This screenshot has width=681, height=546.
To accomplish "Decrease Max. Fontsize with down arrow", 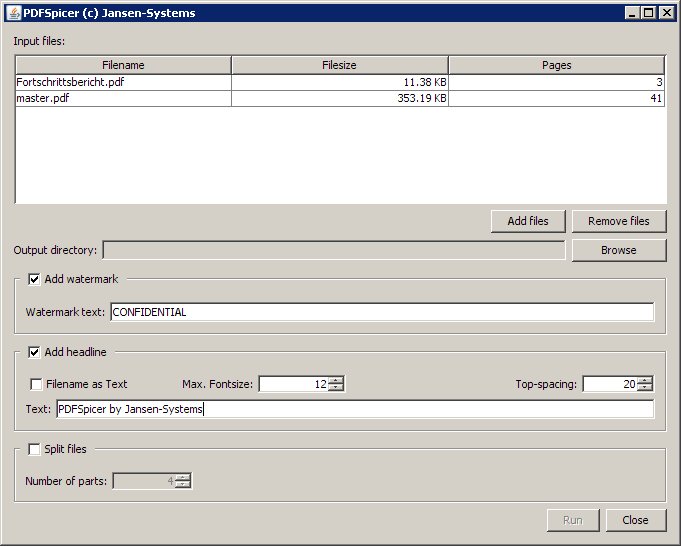I will 336,388.
